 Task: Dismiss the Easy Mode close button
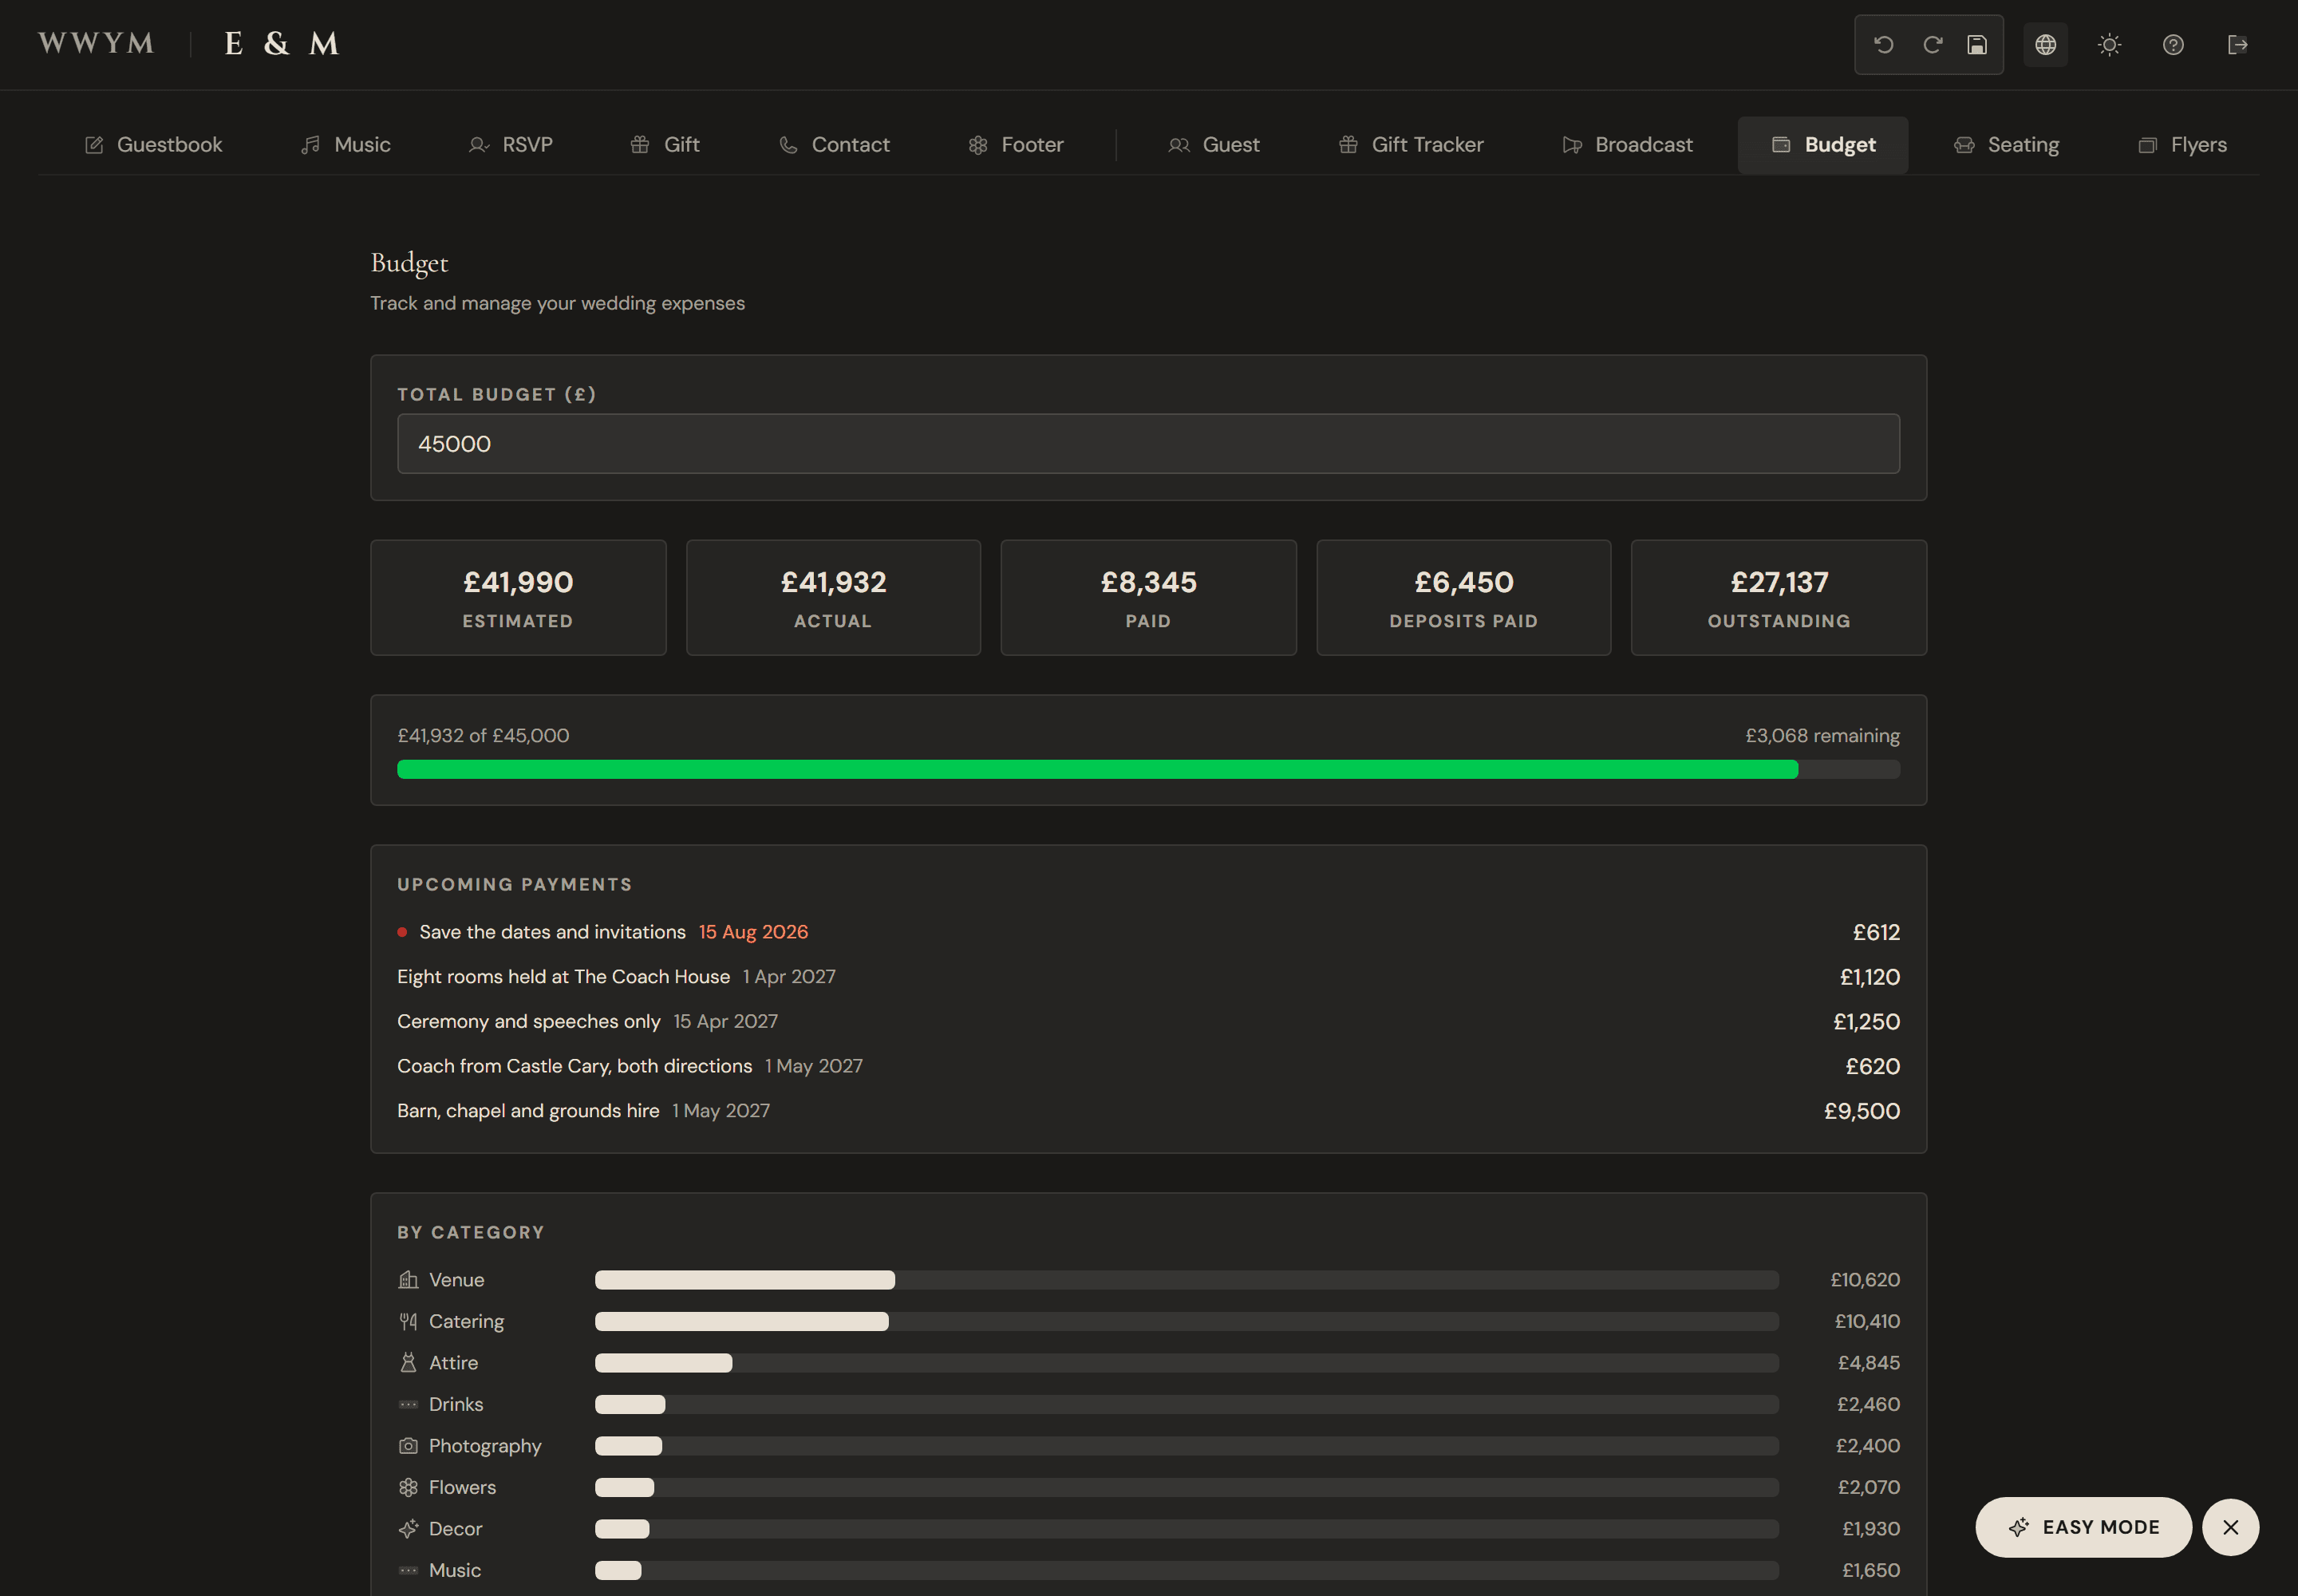point(2230,1527)
